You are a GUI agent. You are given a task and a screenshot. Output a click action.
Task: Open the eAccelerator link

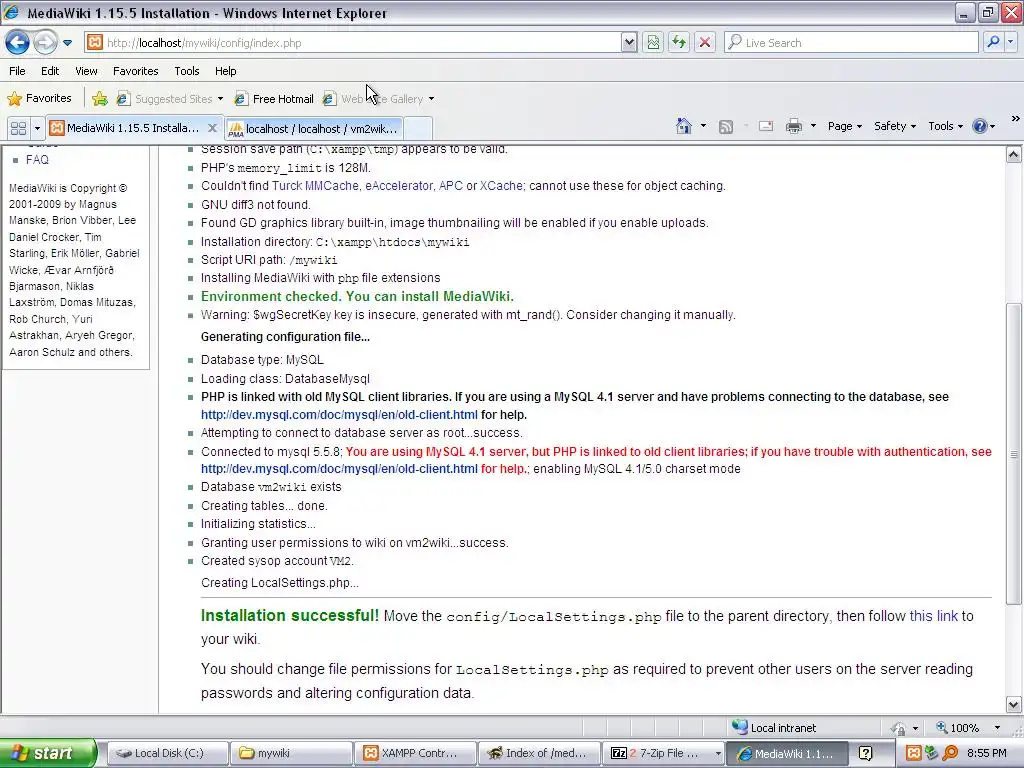[x=399, y=186]
